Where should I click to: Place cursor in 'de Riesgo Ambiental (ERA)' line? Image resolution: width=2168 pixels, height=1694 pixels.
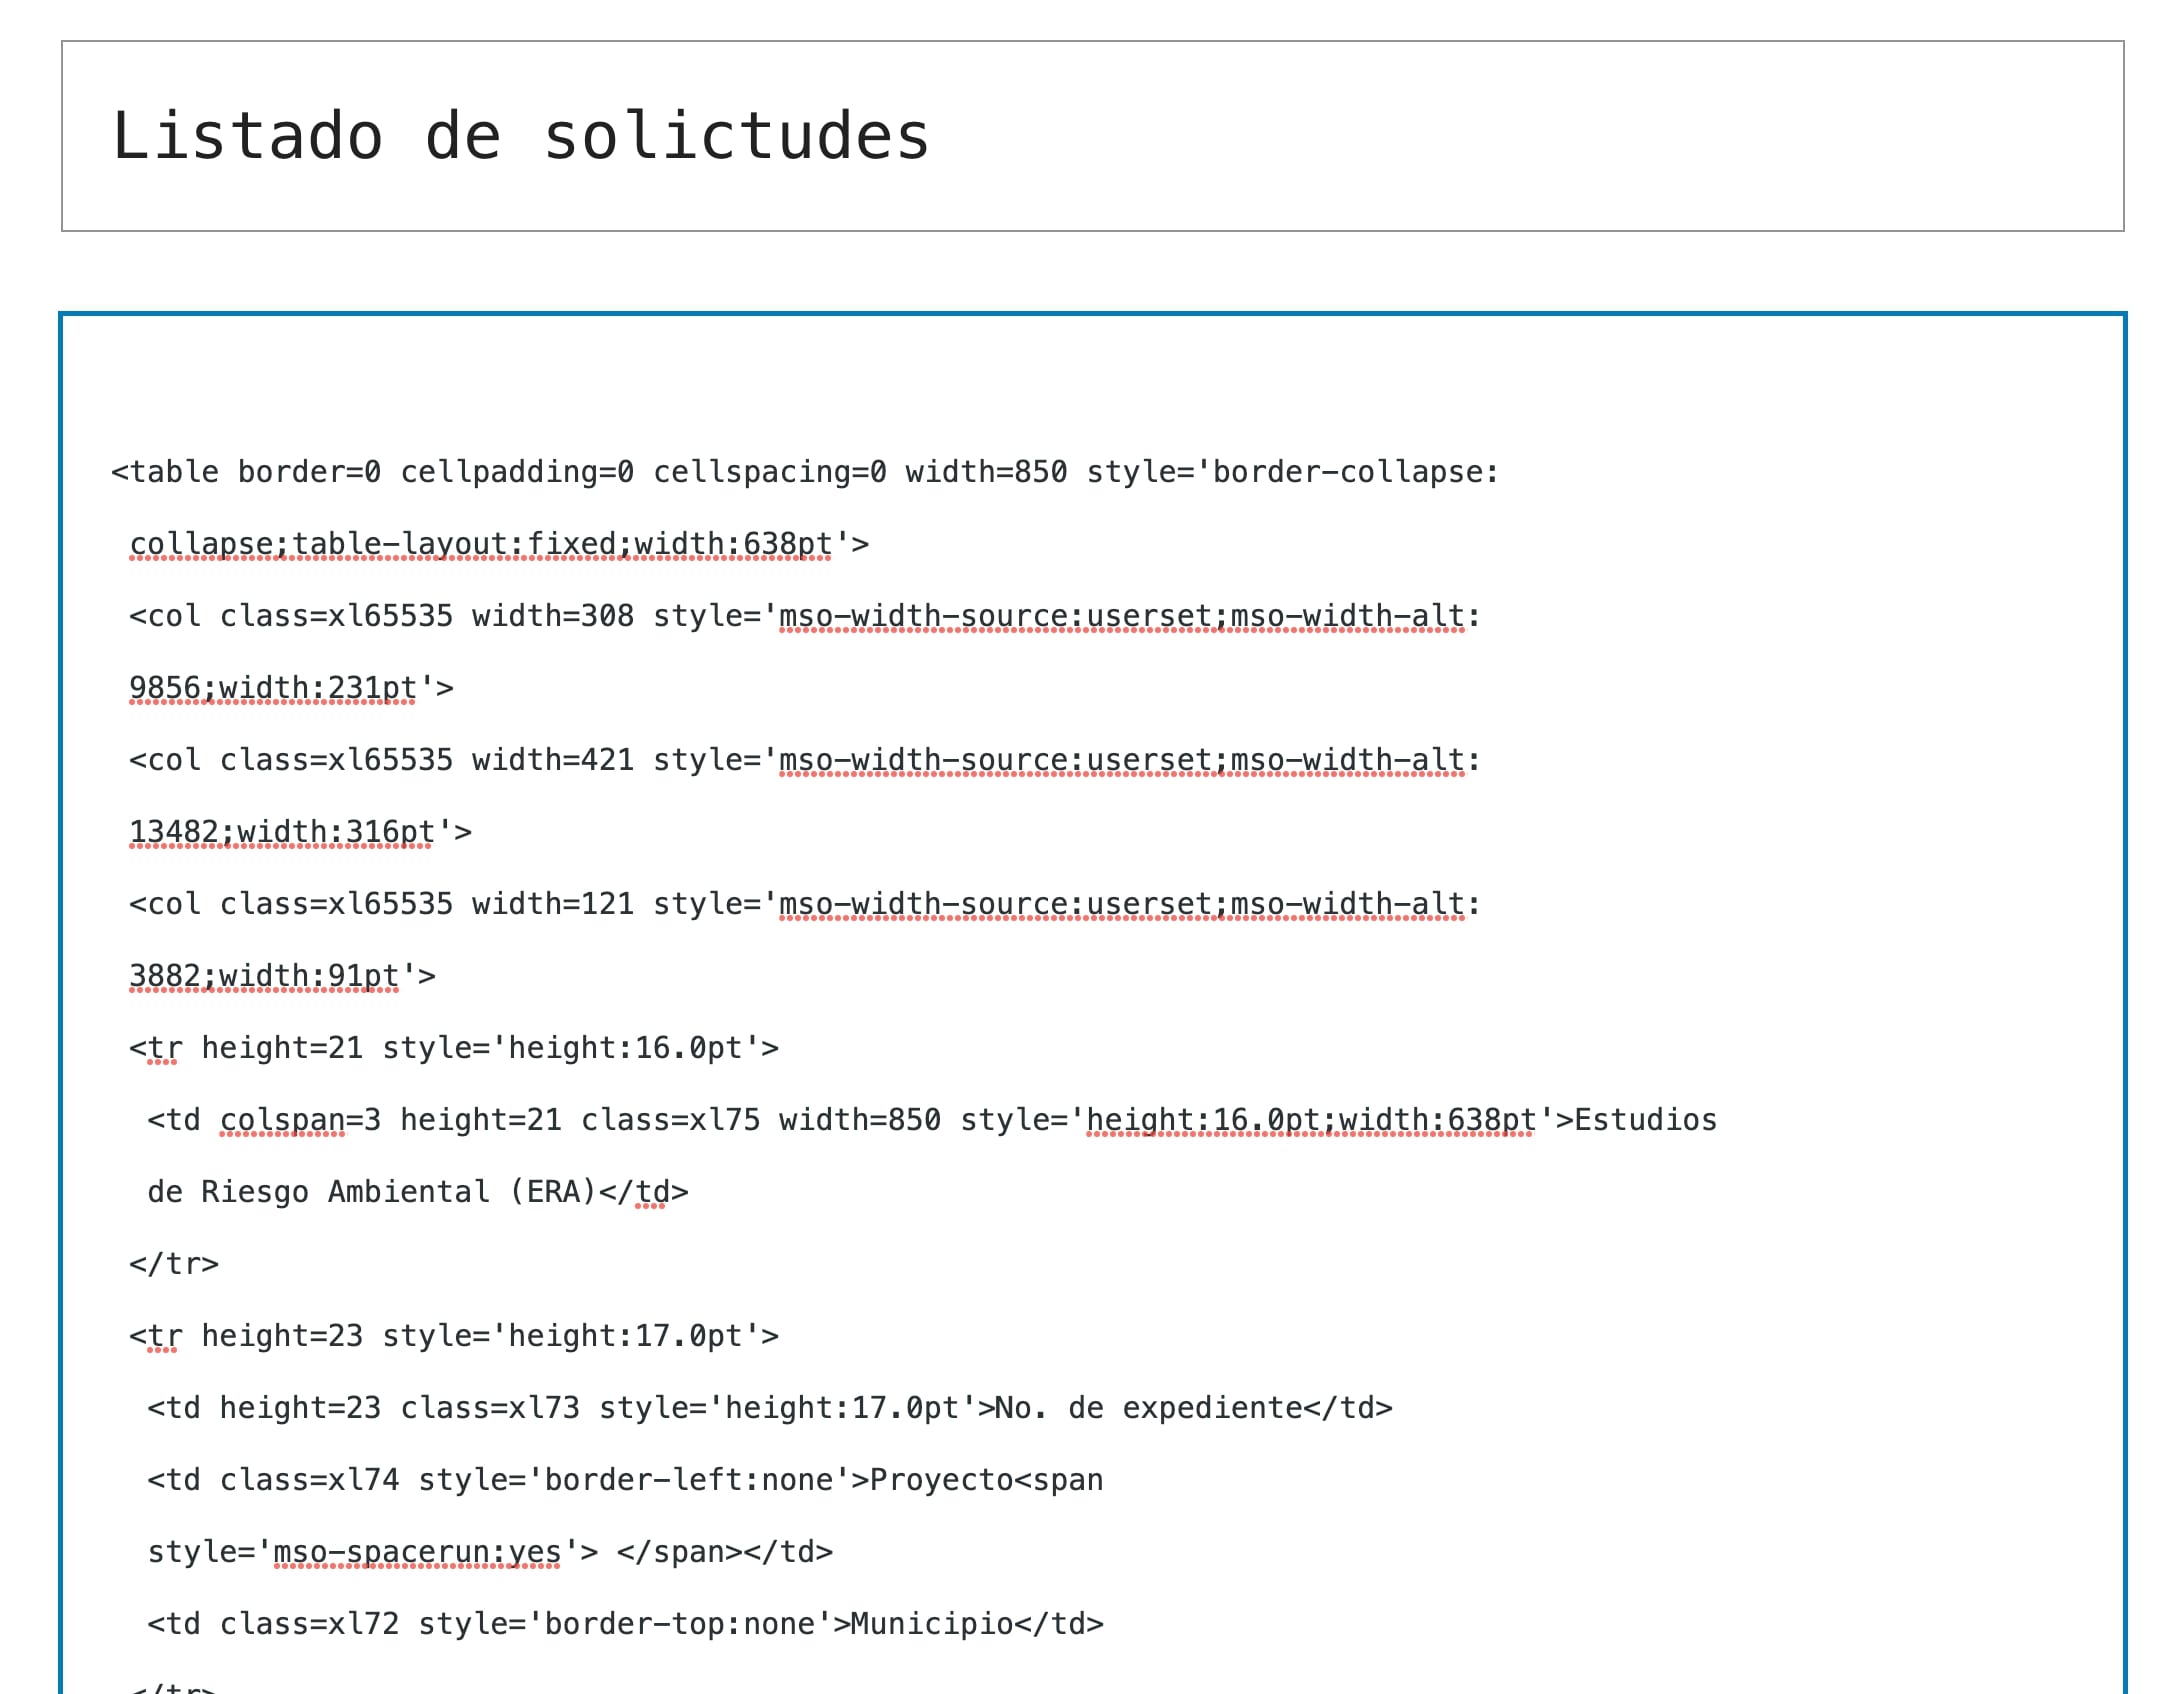(418, 1192)
